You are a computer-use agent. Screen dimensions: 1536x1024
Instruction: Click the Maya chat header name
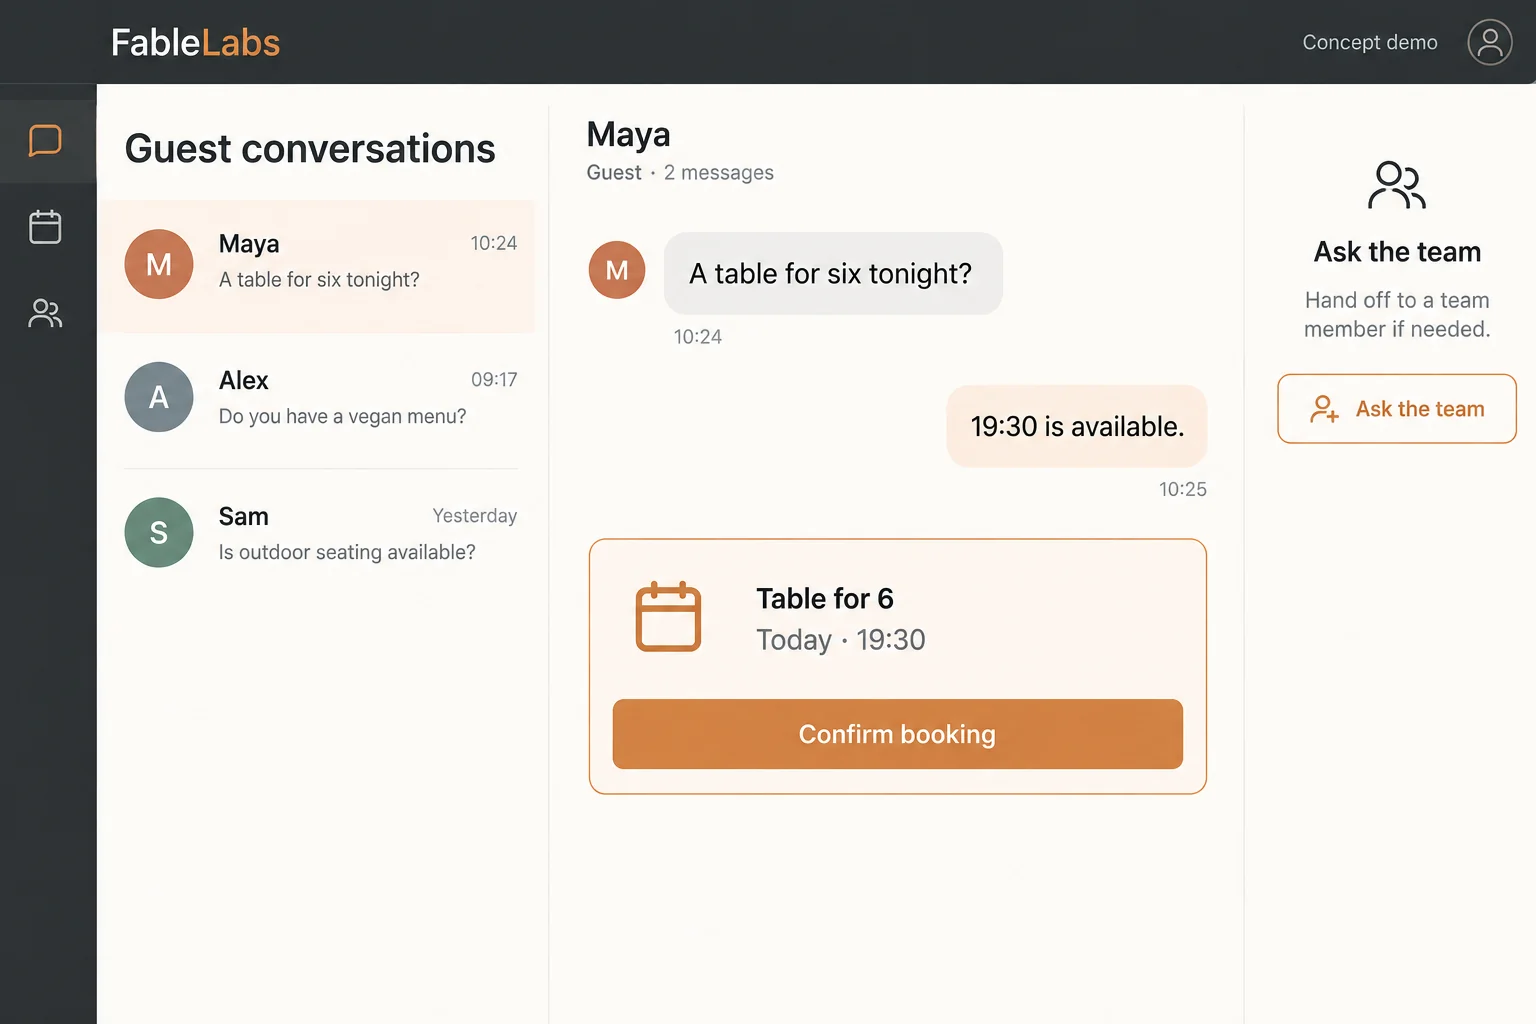click(628, 135)
